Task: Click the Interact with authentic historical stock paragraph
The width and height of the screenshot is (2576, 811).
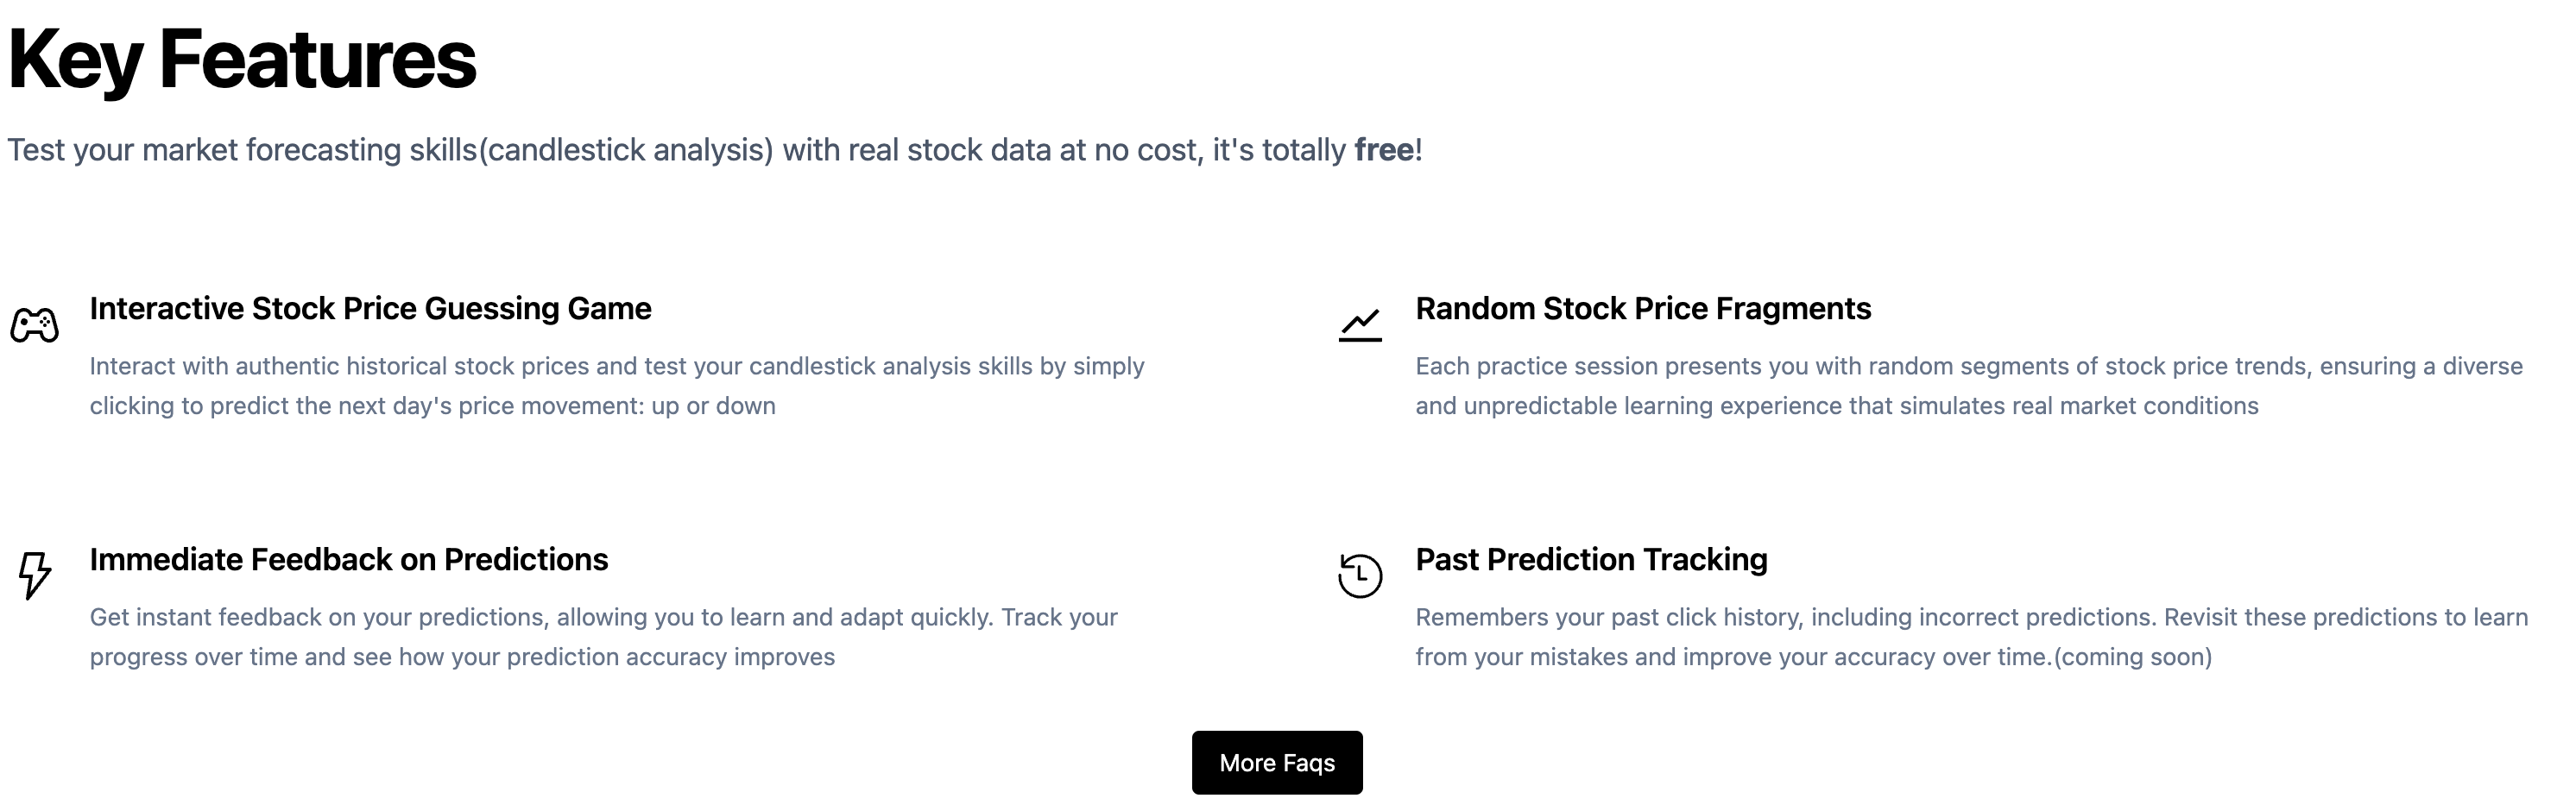Action: [617, 386]
